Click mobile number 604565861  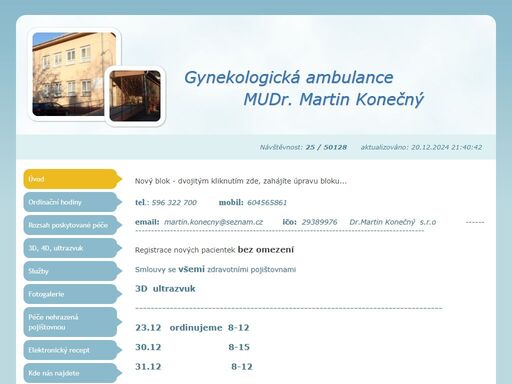coord(267,203)
